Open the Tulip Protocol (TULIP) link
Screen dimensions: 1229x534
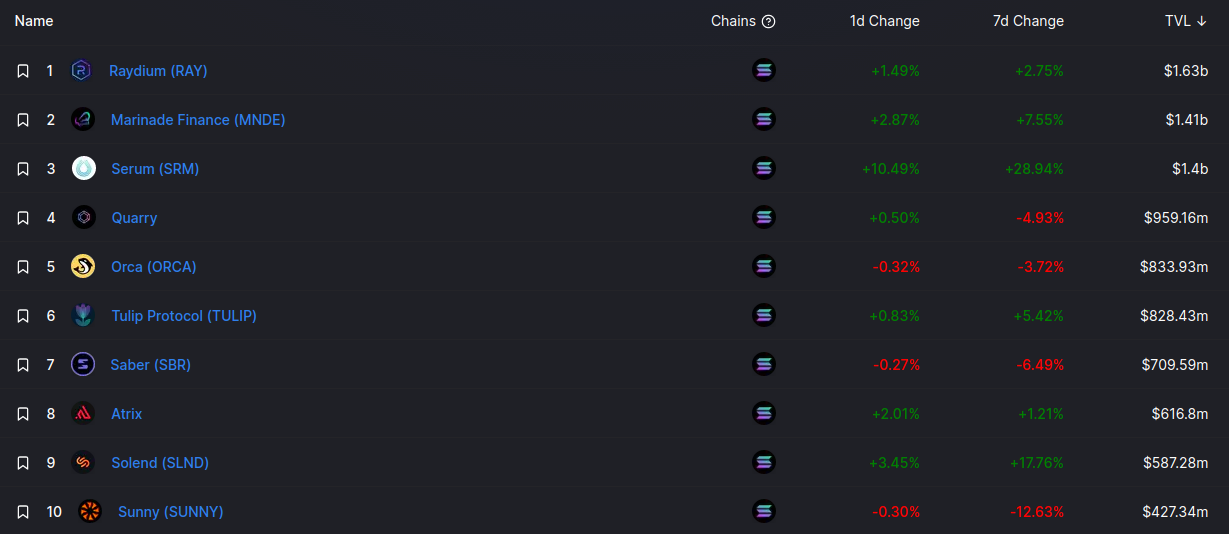(x=184, y=316)
